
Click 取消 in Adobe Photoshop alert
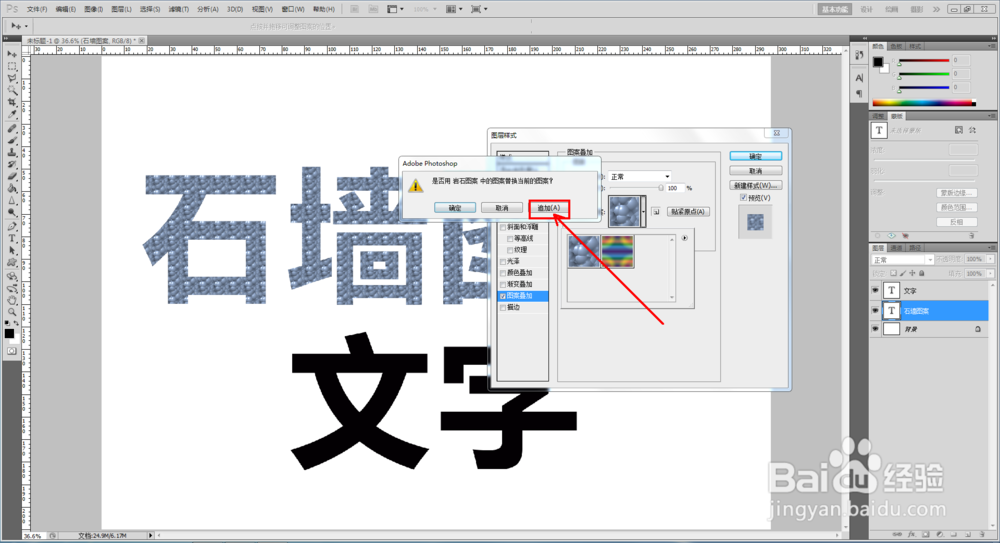(502, 208)
